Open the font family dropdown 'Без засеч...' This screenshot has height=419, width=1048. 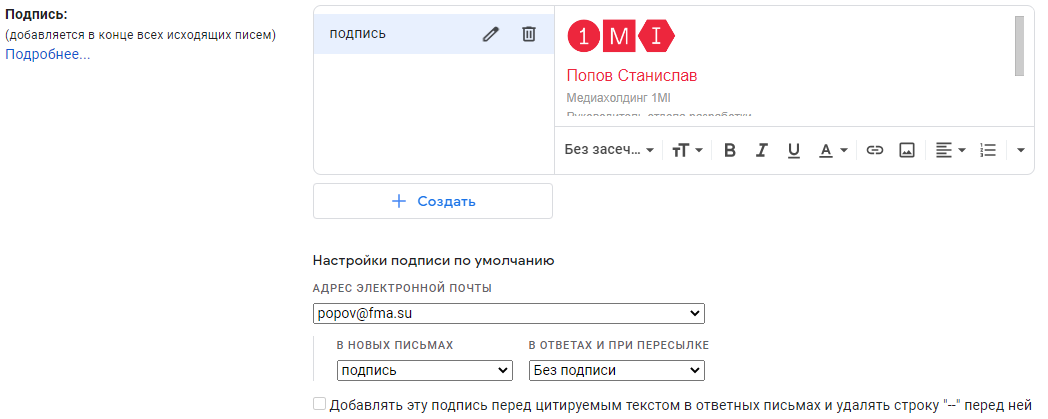point(609,150)
